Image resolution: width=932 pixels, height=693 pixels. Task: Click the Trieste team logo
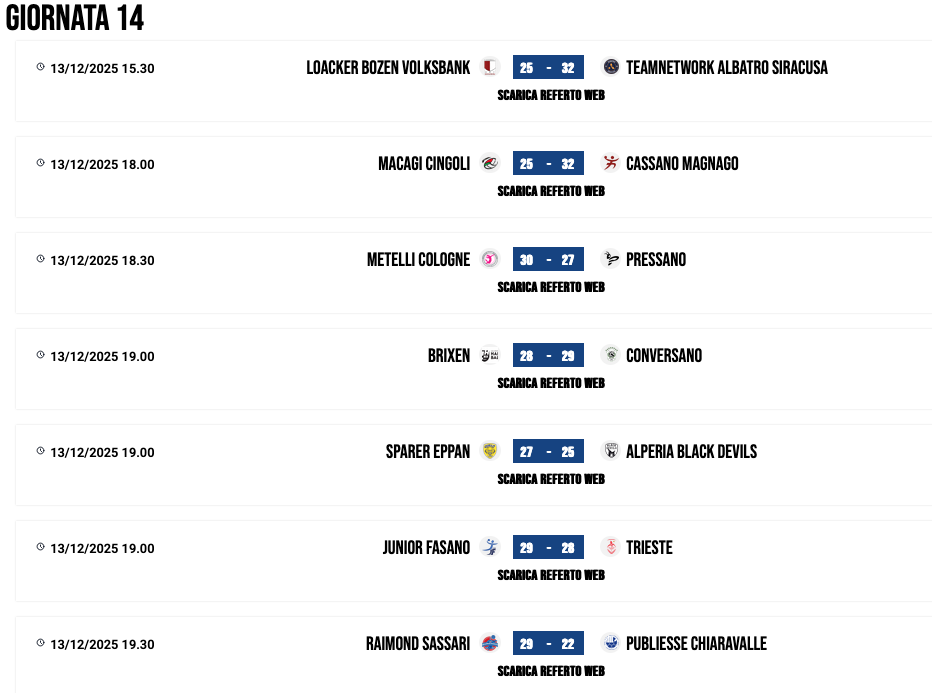(610, 547)
